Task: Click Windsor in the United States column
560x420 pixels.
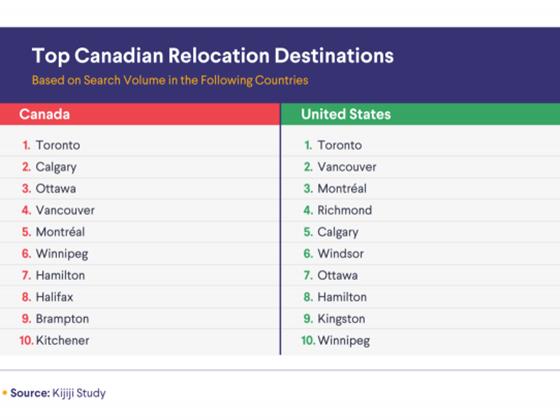Action: click(340, 254)
